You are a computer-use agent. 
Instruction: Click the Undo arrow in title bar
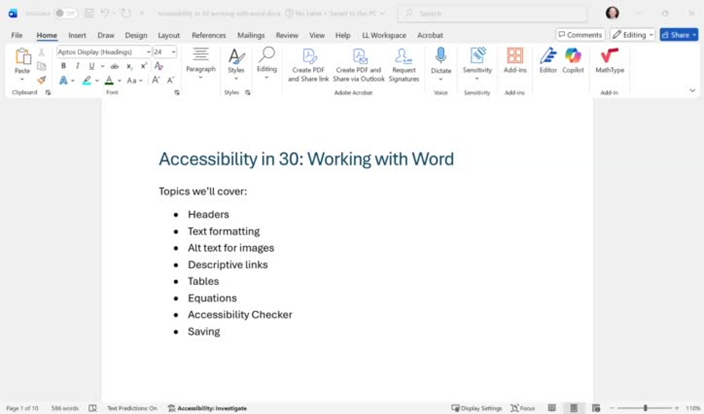[105, 13]
